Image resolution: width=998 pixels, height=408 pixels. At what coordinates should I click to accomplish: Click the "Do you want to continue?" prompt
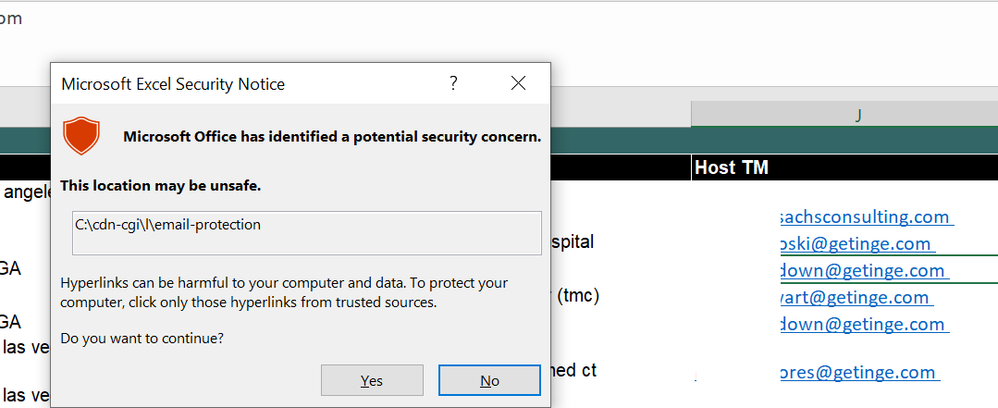pos(142,338)
